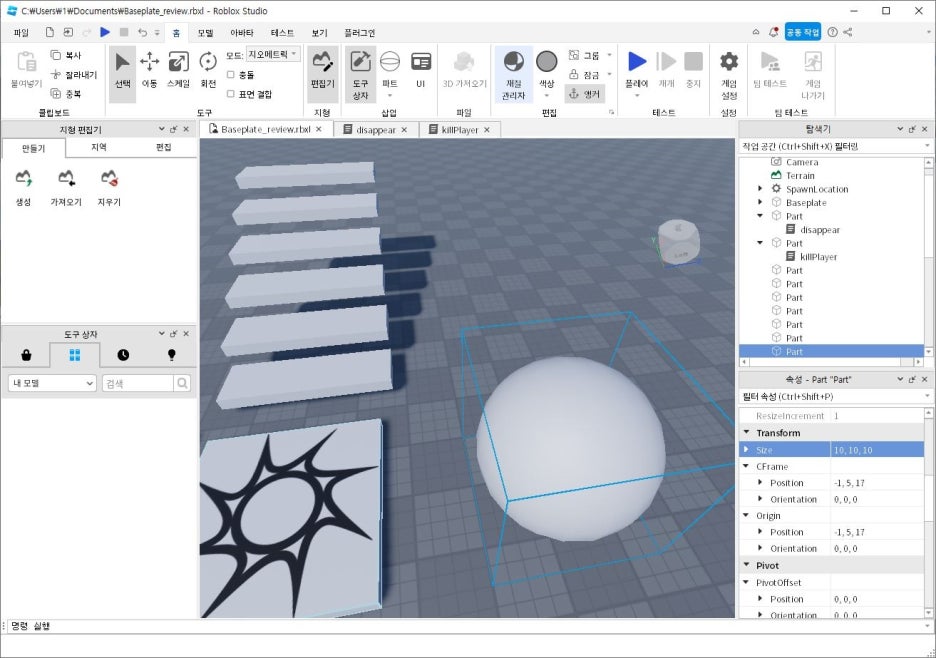This screenshot has height=658, width=936.
Task: Open the My Models (내 모델) dropdown
Action: (52, 383)
